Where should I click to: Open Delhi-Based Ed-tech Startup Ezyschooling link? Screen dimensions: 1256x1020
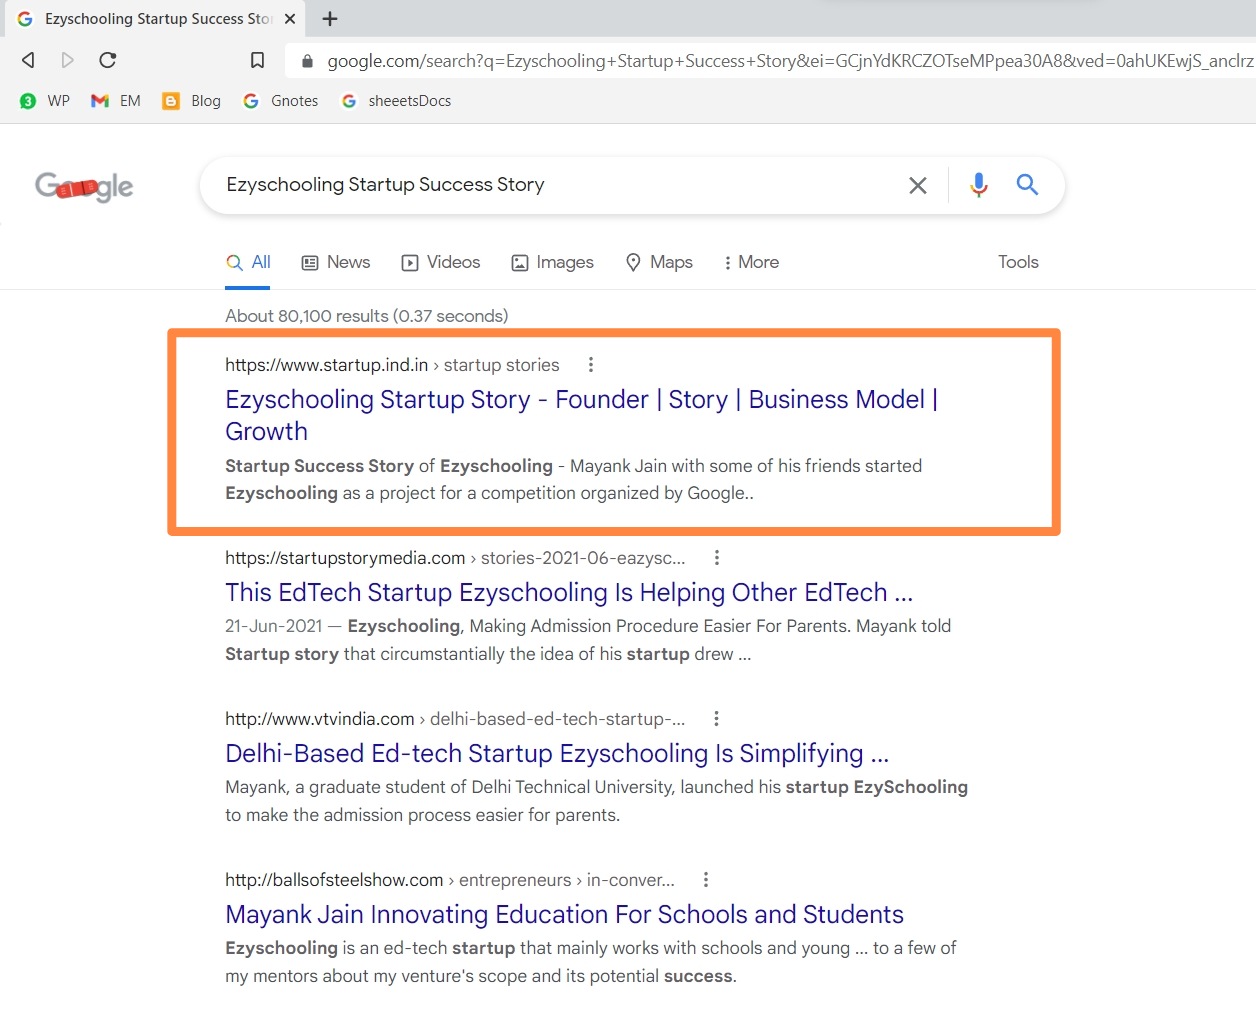click(557, 753)
